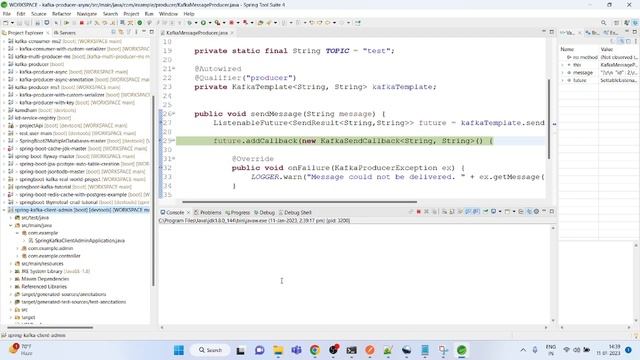Switch to the Progress tab
The width and height of the screenshot is (640, 360).
(x=238, y=213)
